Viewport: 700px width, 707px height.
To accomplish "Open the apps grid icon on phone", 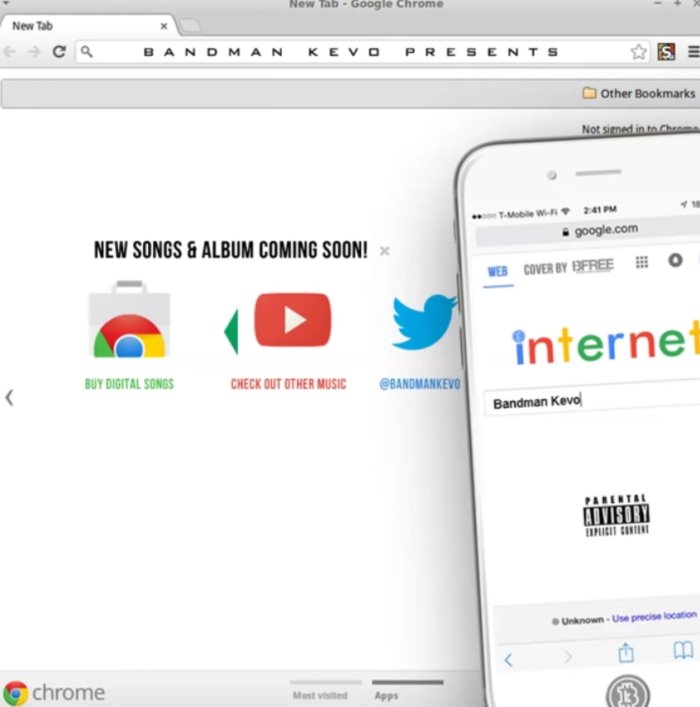I will pos(642,262).
